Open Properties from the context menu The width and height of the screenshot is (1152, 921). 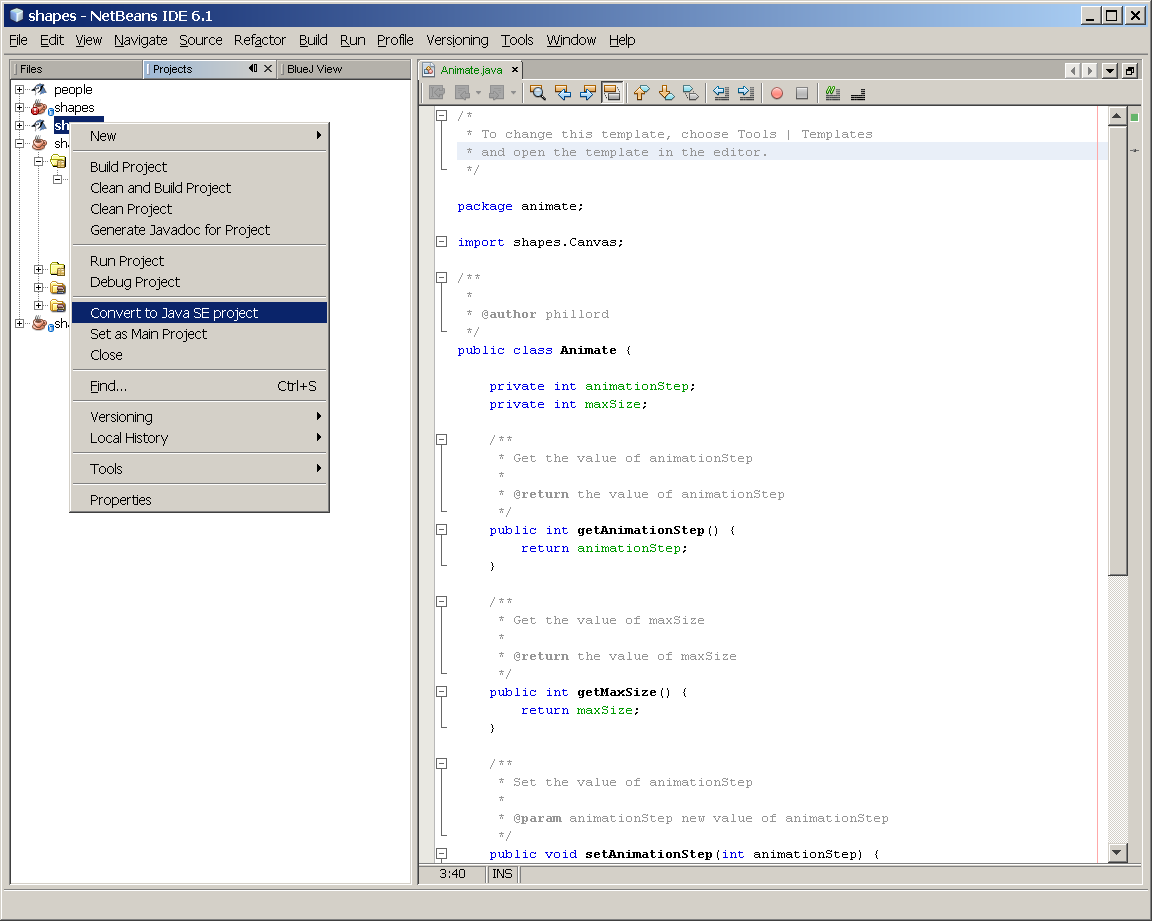[x=121, y=500]
